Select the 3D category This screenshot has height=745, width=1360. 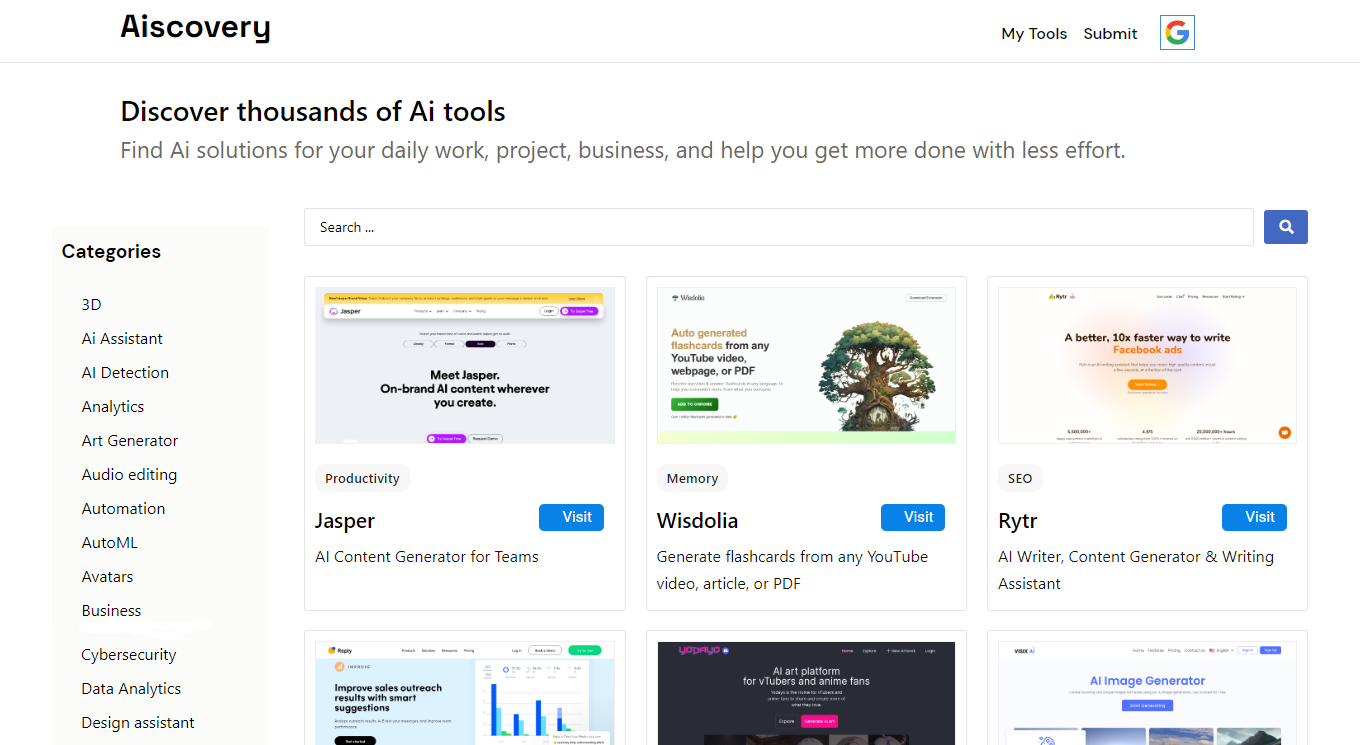coord(92,305)
